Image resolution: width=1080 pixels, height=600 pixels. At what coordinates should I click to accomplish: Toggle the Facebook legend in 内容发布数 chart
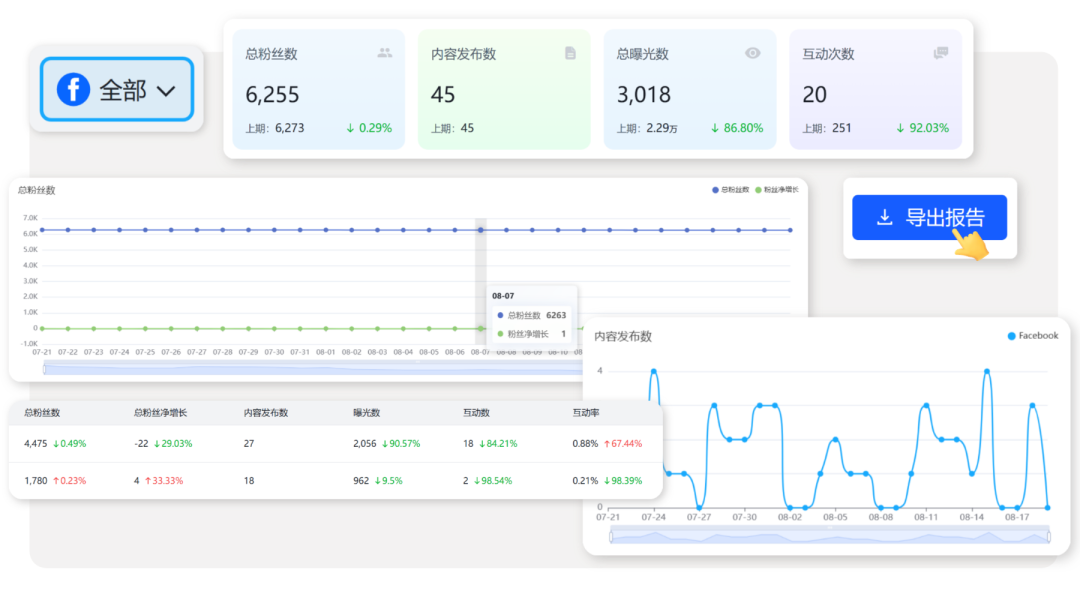pos(1032,336)
